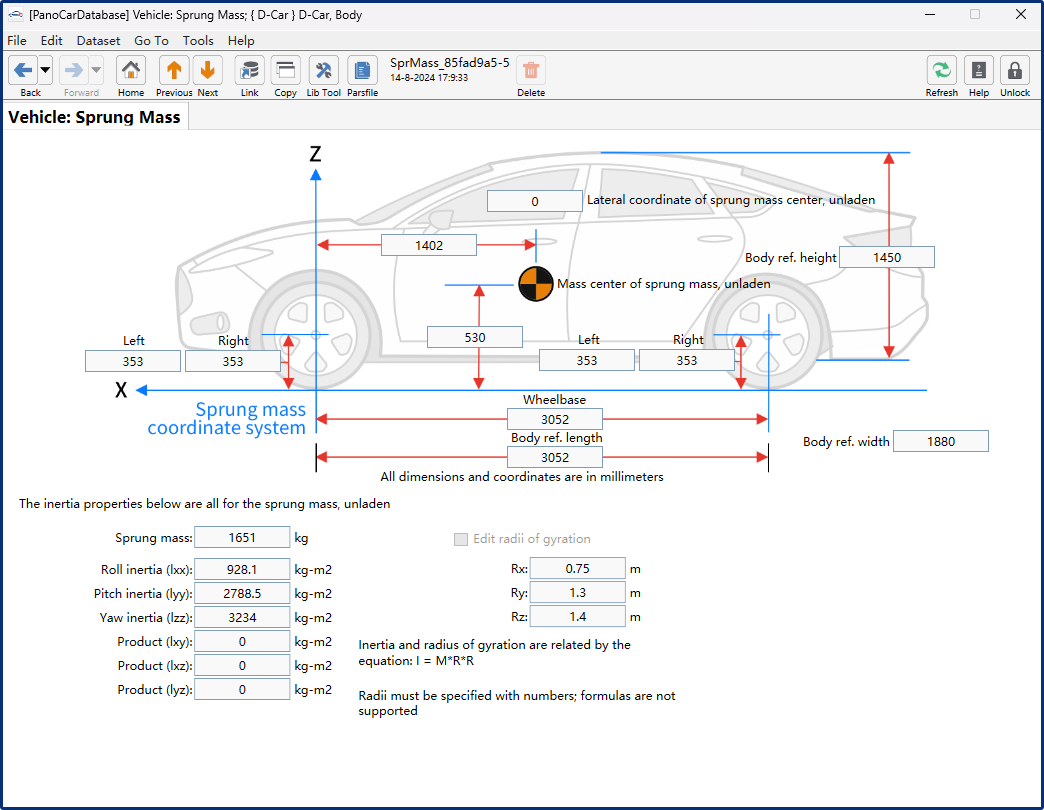Click the rear Right height field 353
Screen dimensions: 1044x810
tap(686, 360)
